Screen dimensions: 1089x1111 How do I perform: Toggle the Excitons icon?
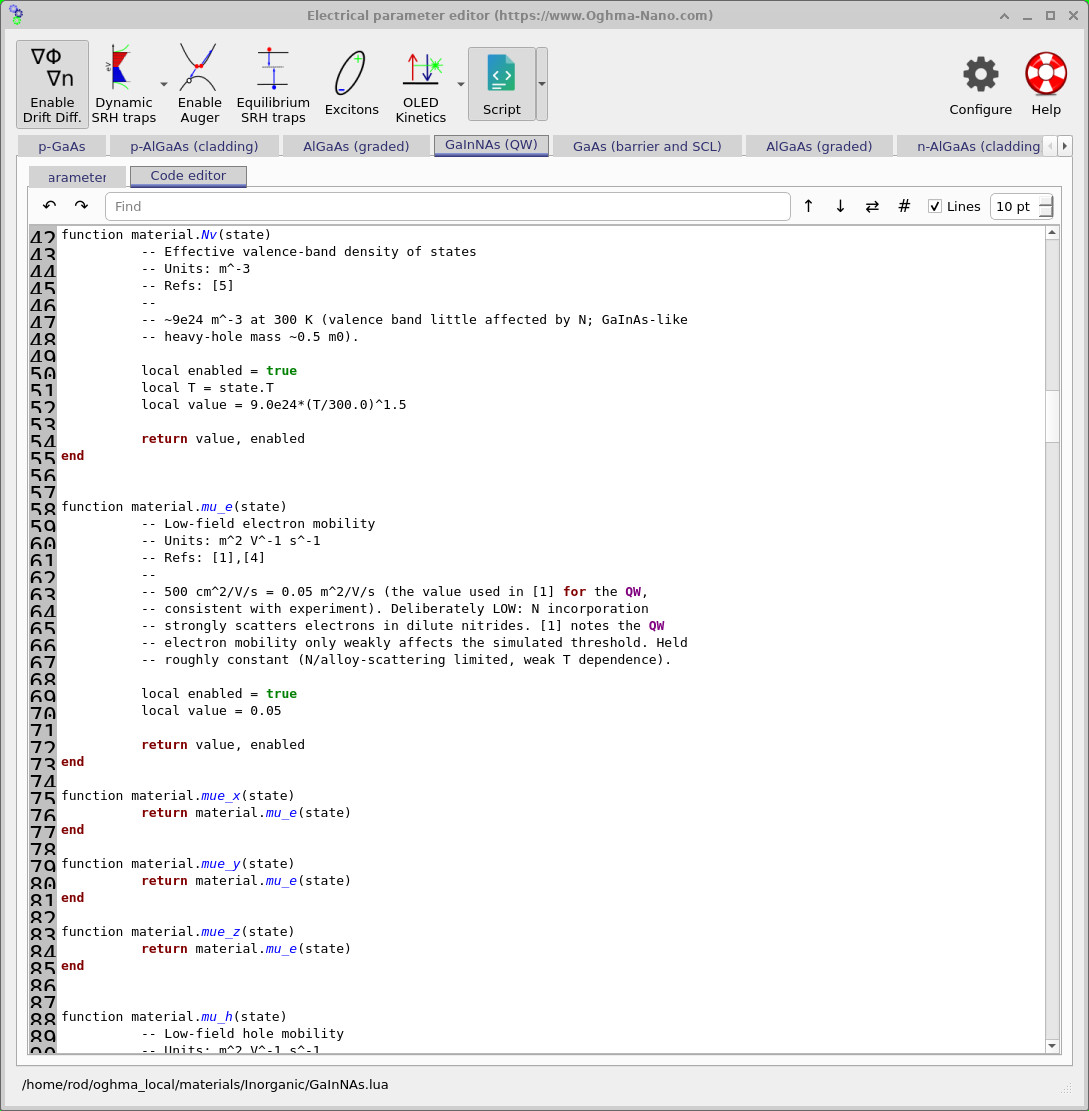(351, 84)
